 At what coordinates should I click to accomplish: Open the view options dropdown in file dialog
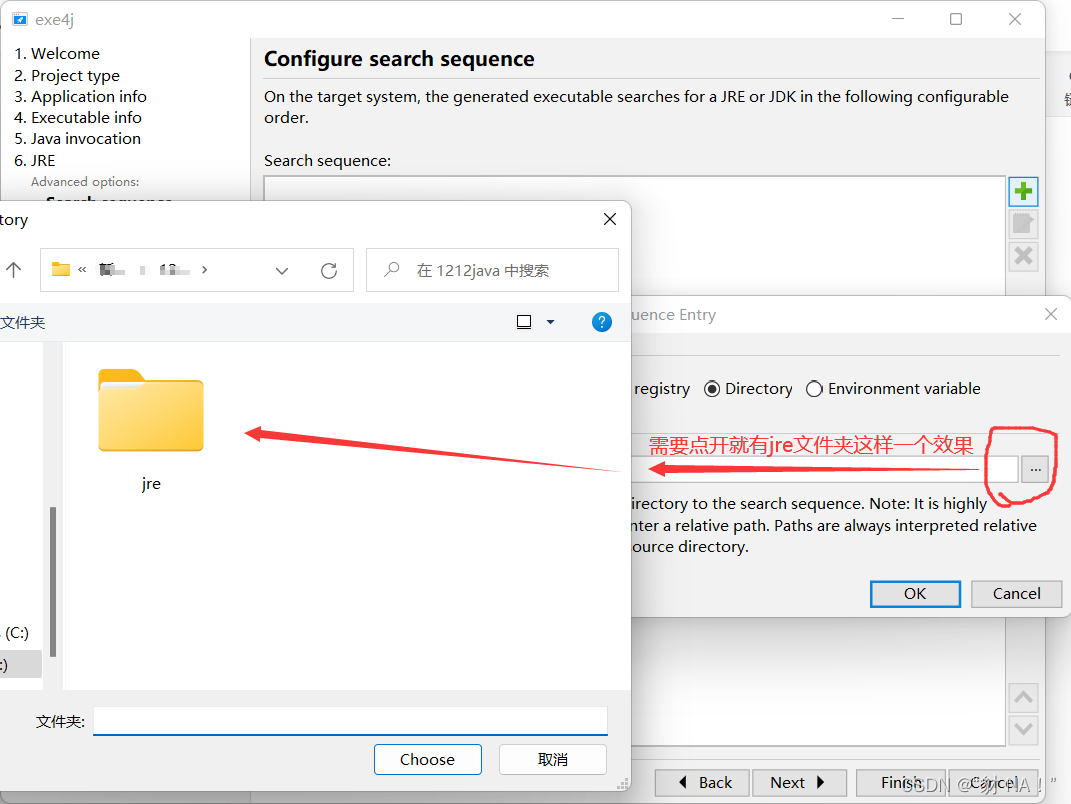click(535, 321)
